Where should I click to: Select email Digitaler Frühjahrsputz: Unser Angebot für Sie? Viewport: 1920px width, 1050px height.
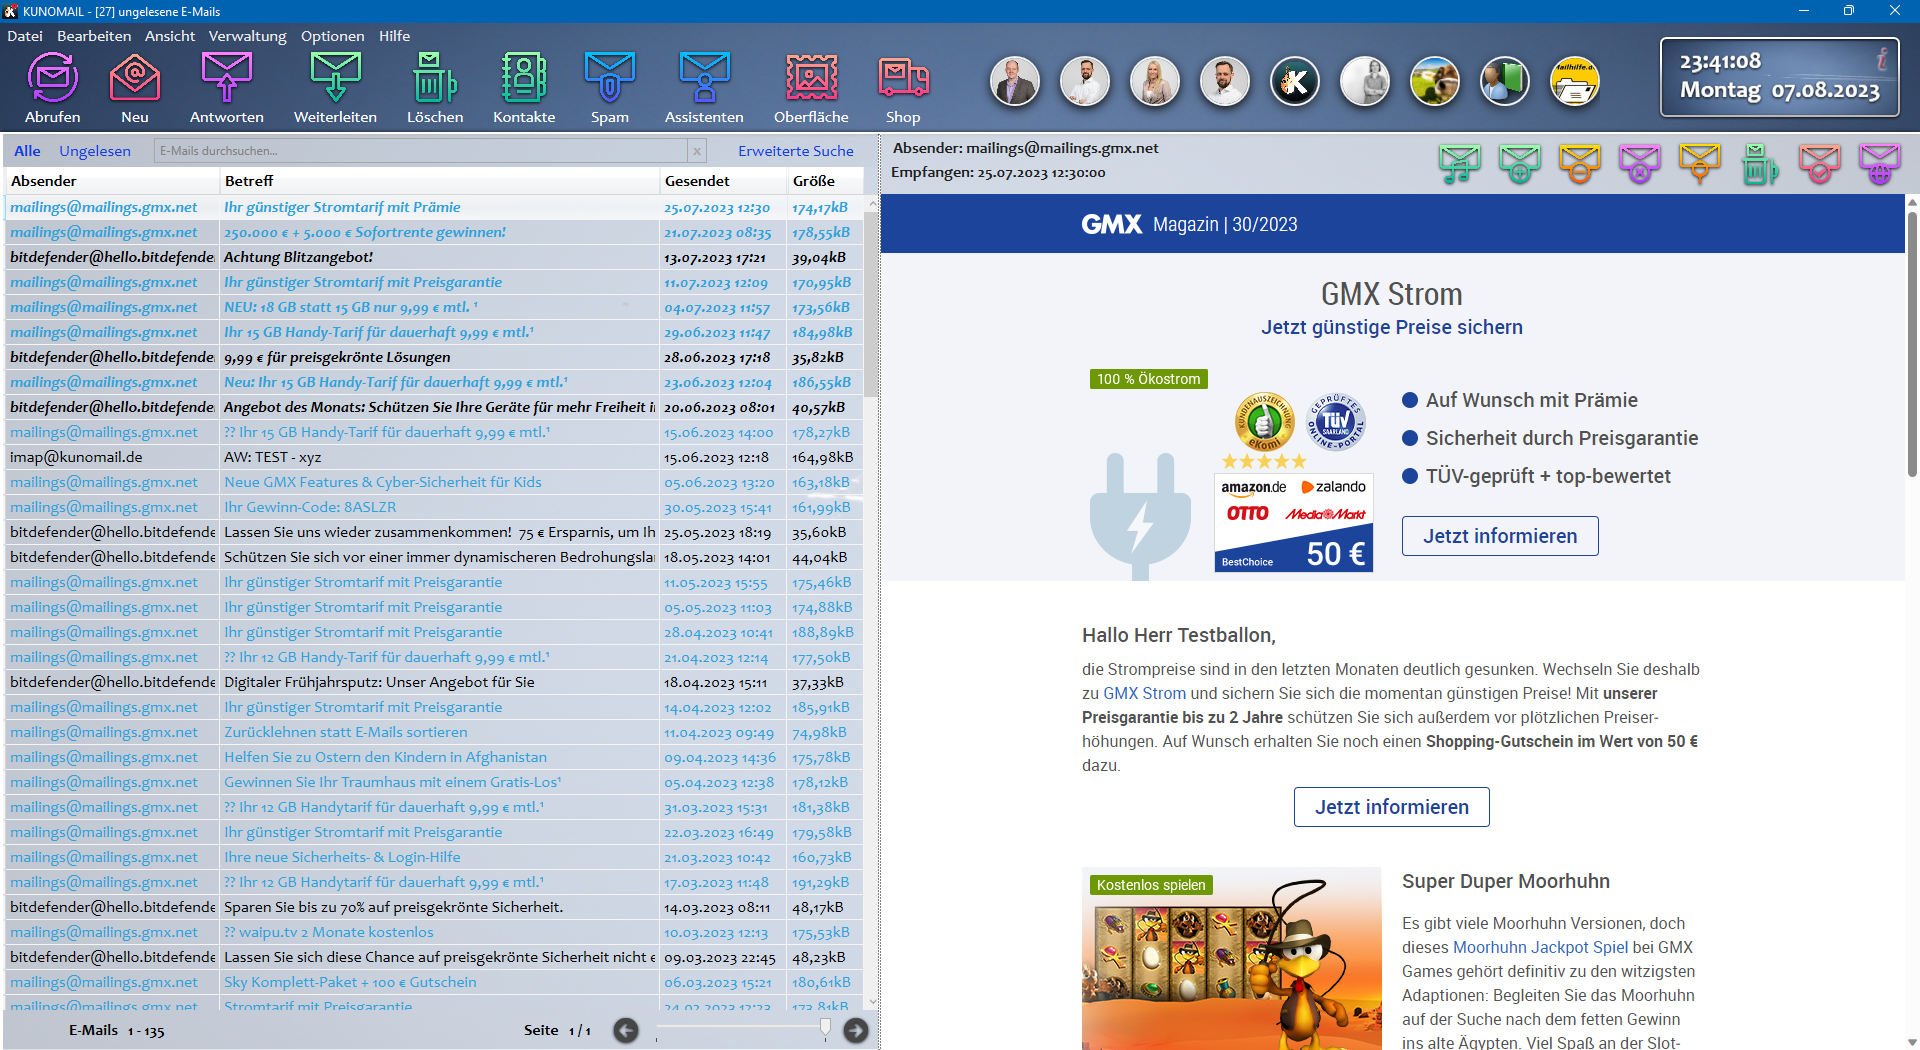tap(434, 682)
